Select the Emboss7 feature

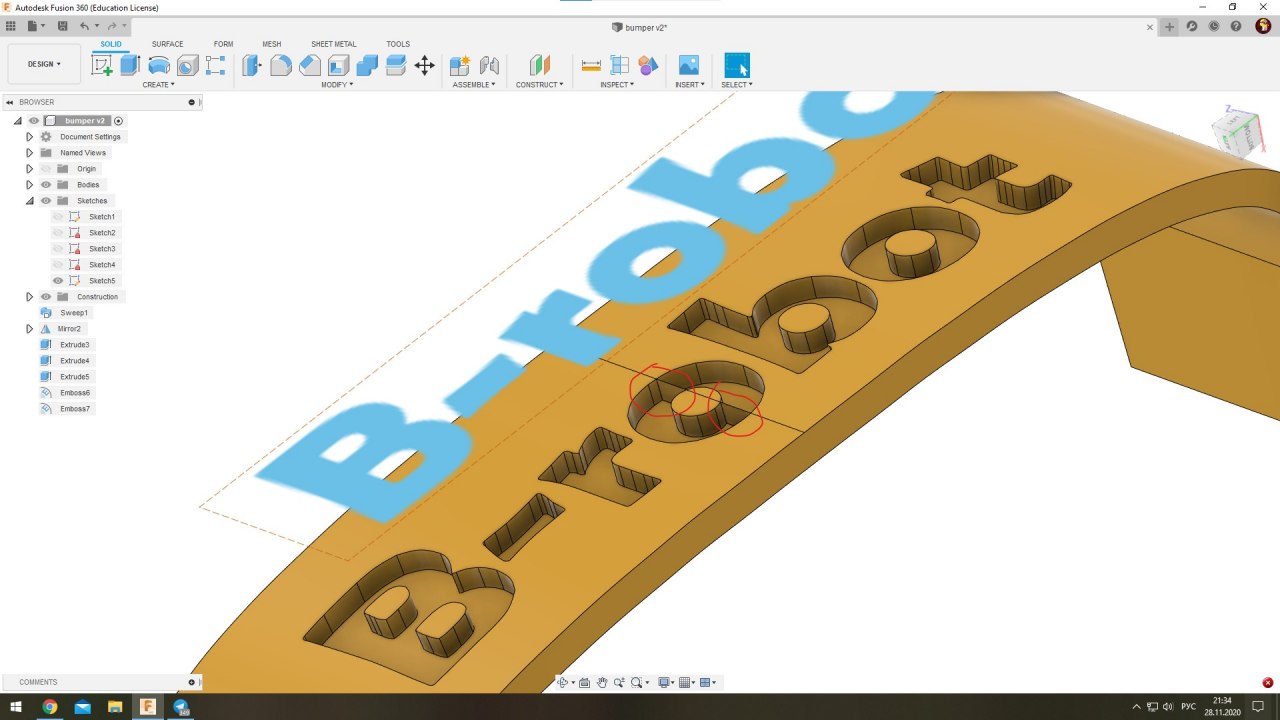74,409
